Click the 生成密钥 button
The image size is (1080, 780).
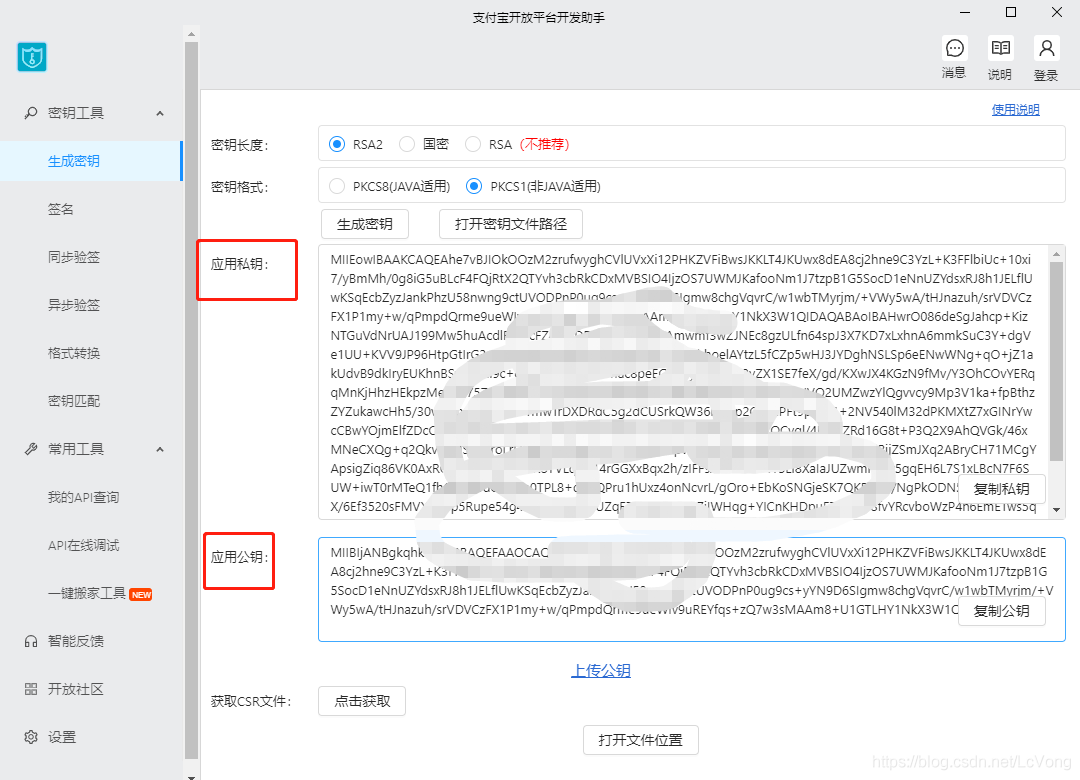point(365,224)
